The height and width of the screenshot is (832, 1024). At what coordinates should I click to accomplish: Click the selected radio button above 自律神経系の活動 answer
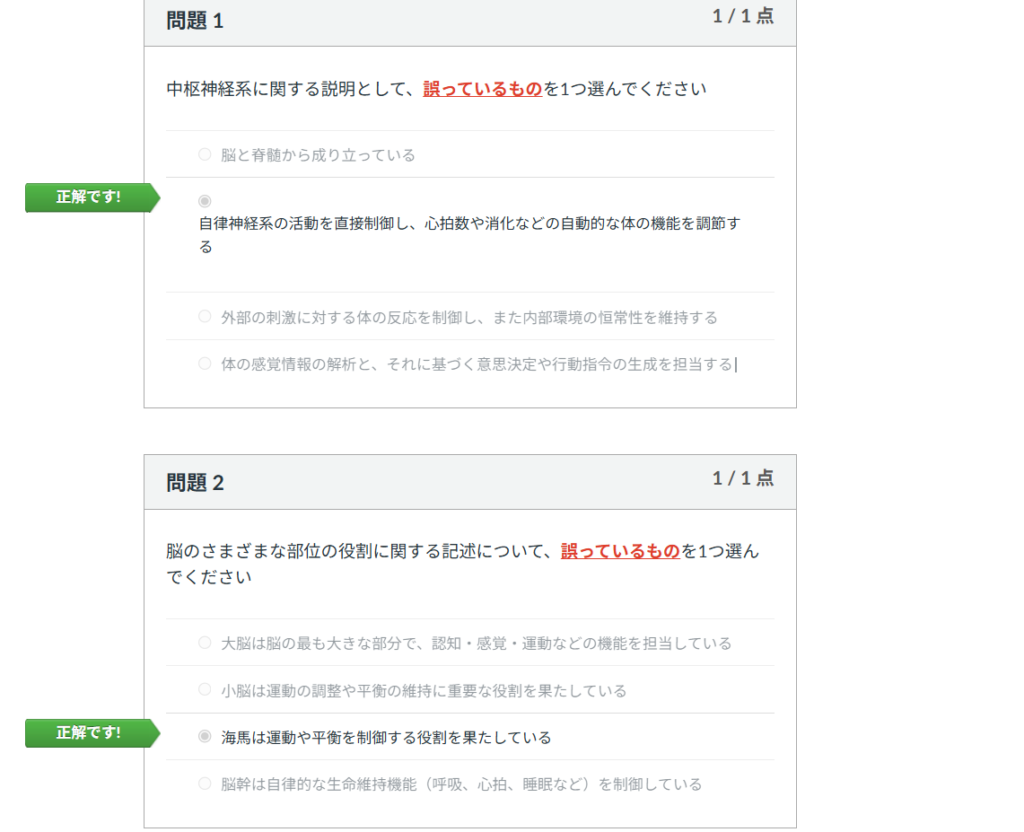point(205,201)
